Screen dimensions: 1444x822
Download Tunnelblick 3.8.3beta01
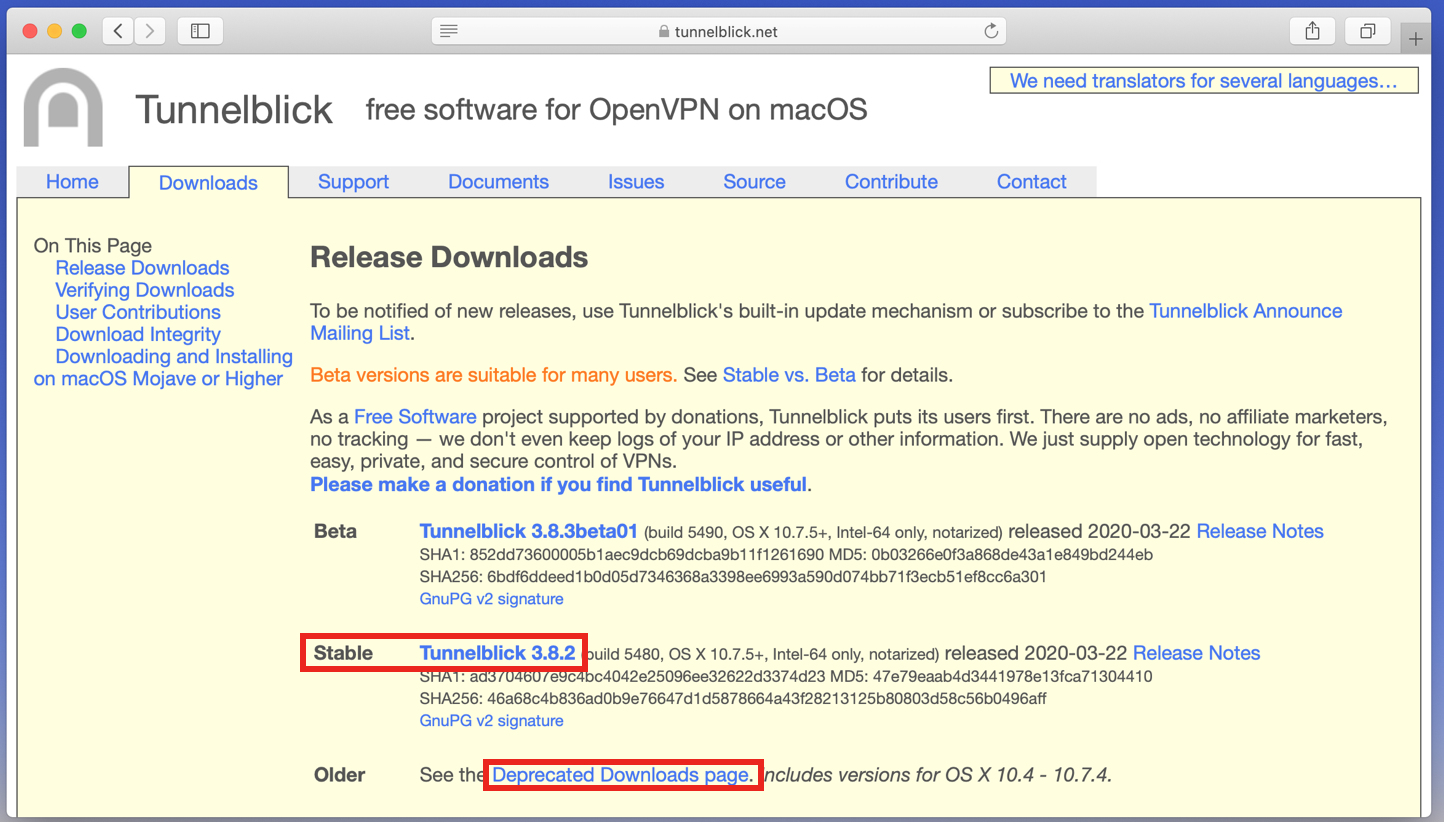(528, 531)
